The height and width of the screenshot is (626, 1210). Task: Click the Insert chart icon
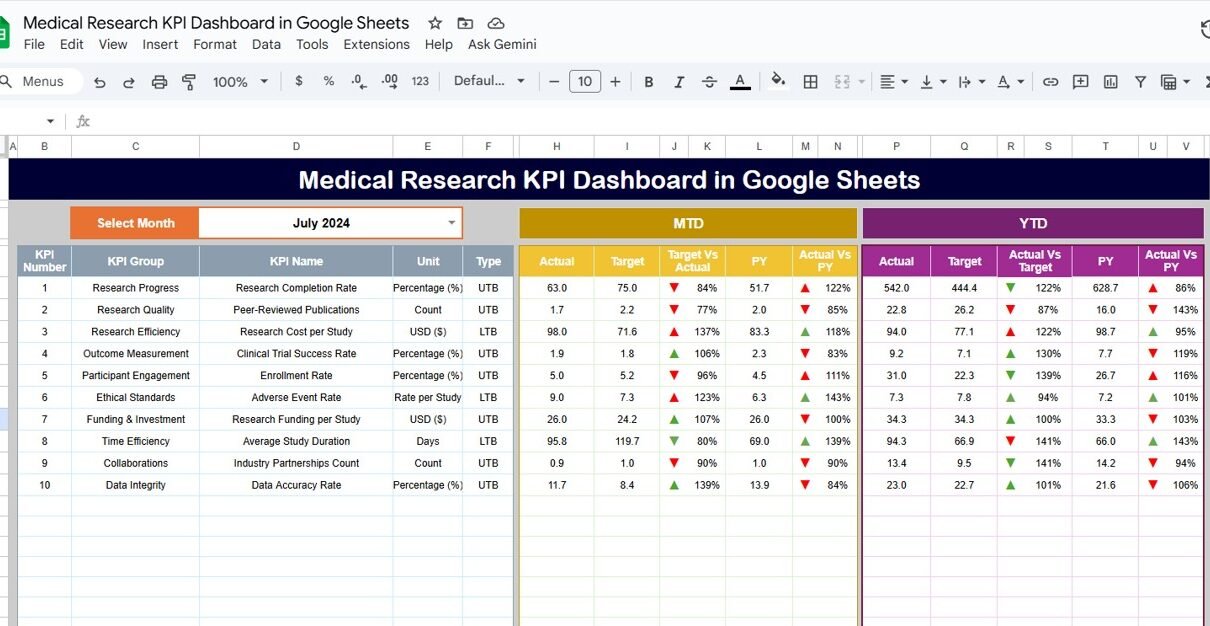tap(1110, 82)
